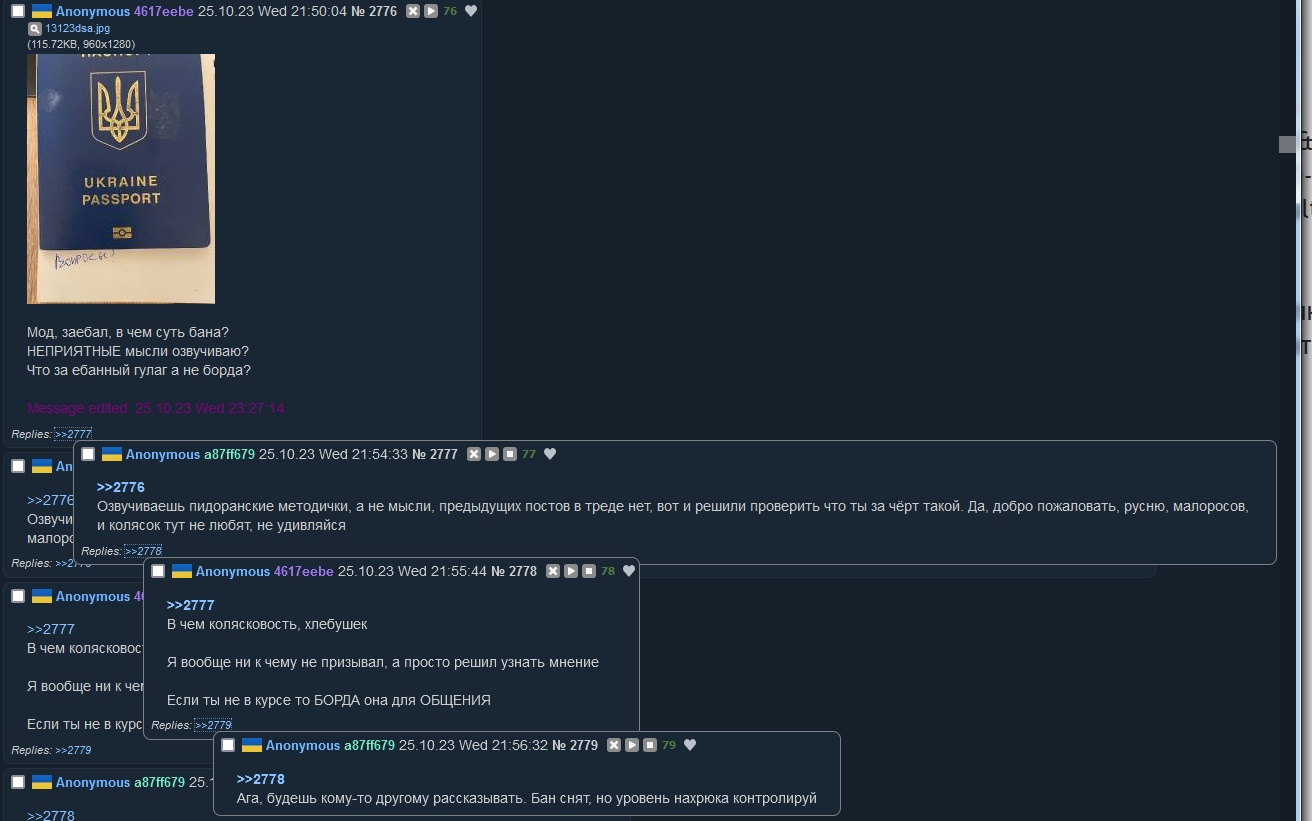
Task: Click magnifier icon beside 13123dsa.jpg
Action: coord(35,28)
